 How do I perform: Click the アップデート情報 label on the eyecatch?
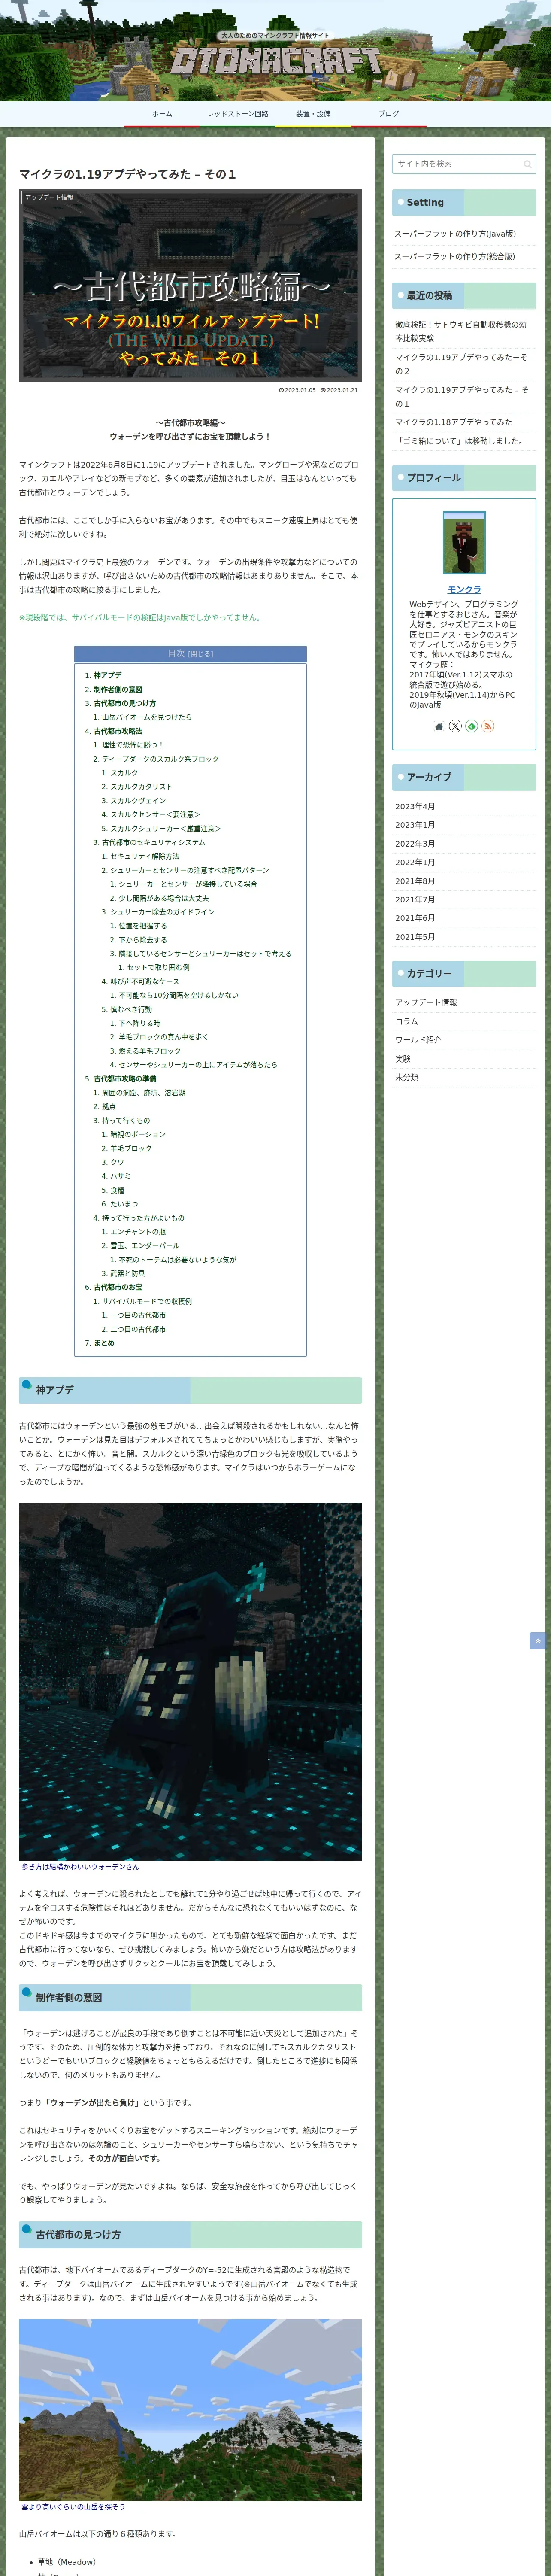tap(49, 198)
